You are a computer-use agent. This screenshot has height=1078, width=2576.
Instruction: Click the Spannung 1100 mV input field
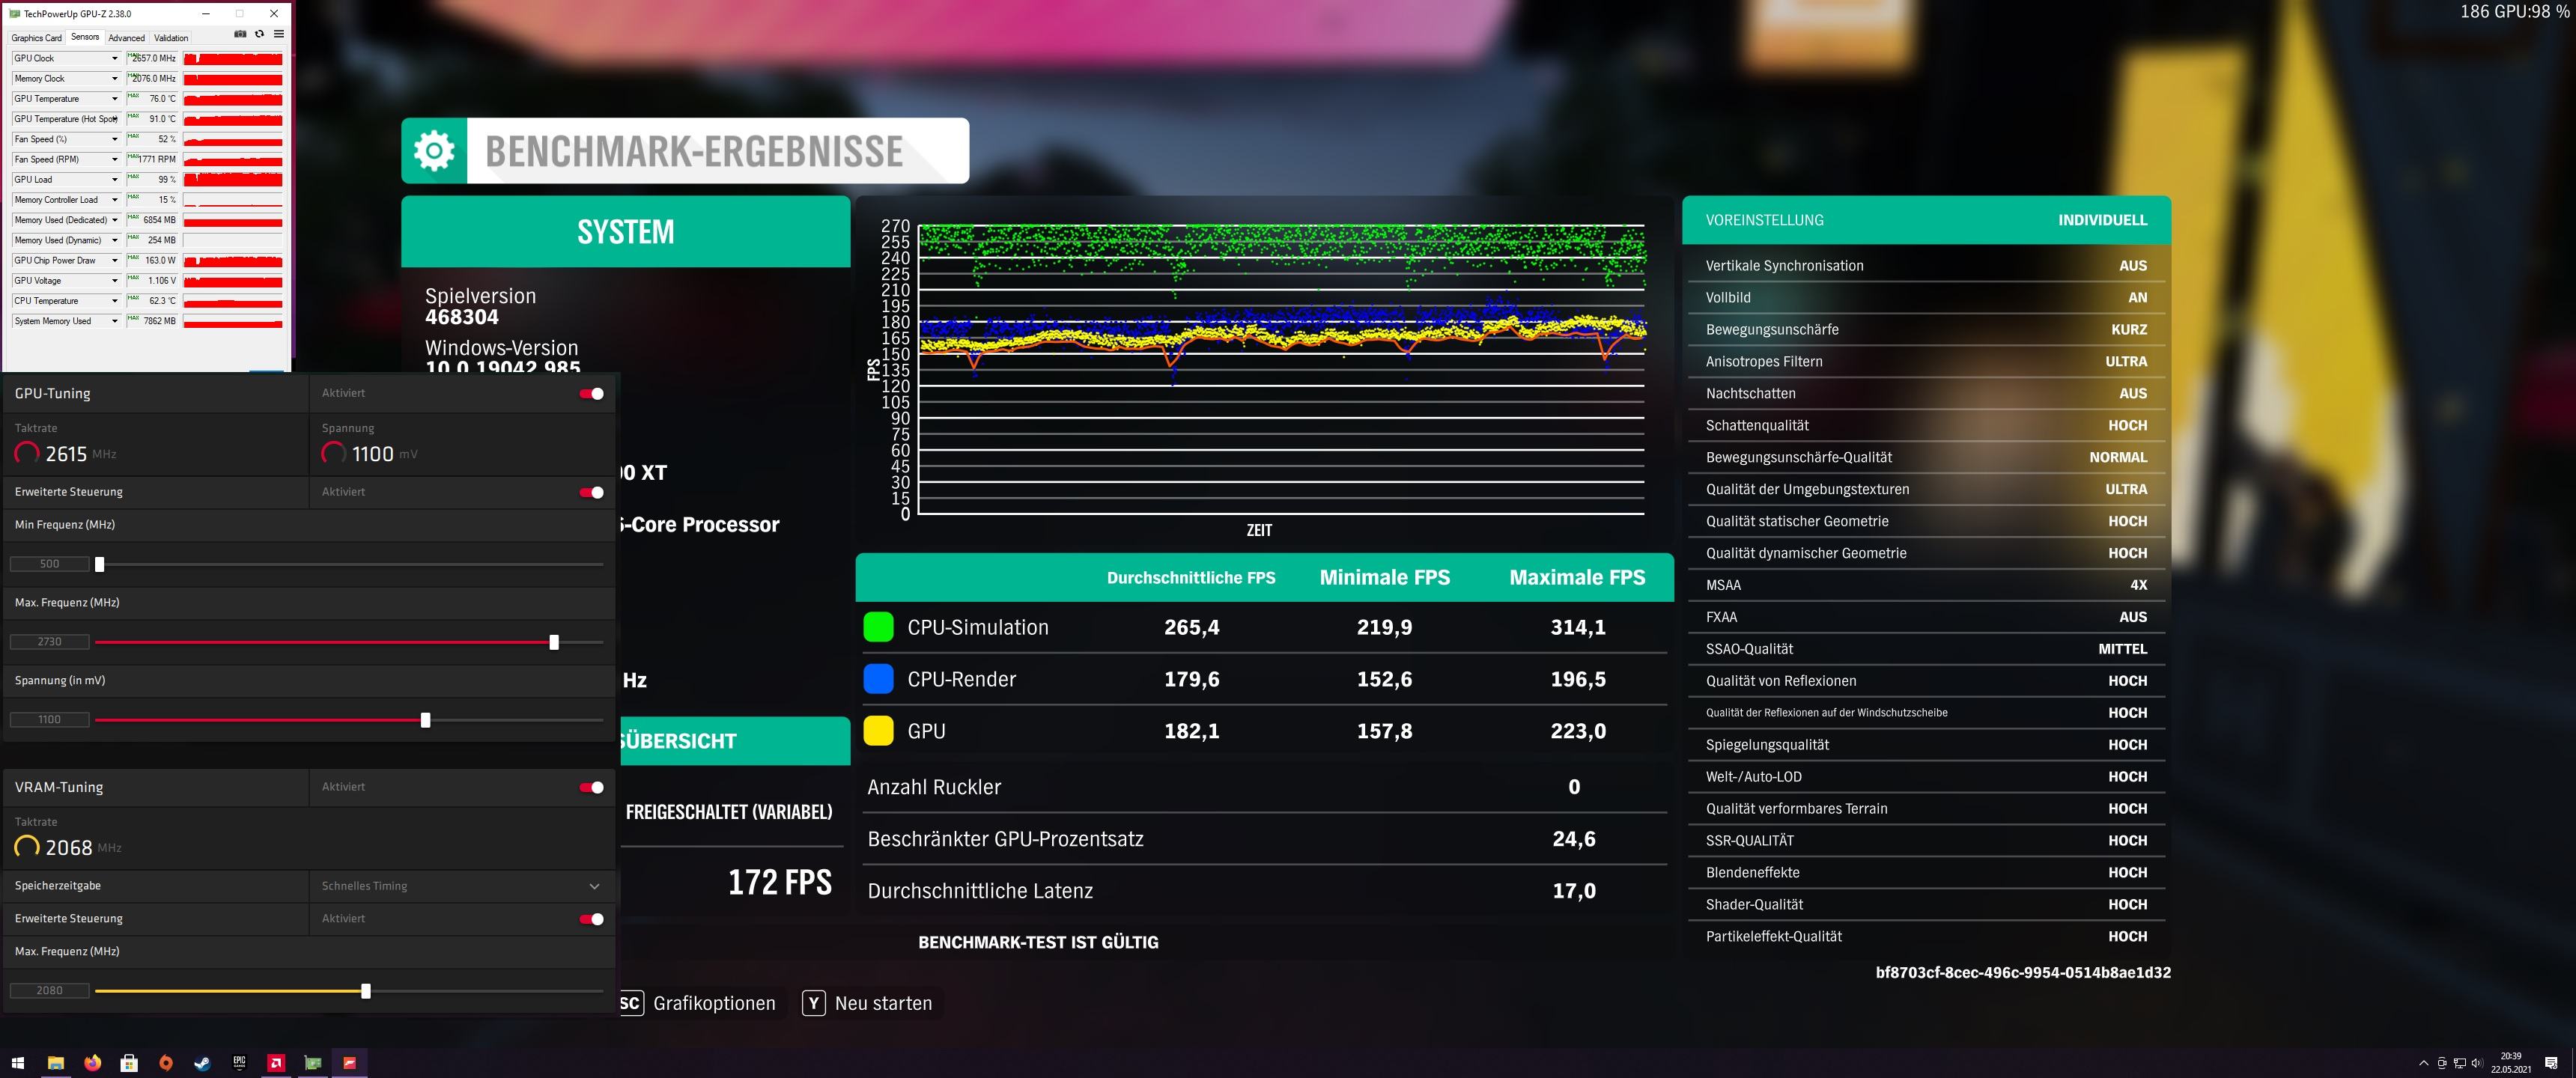[49, 720]
